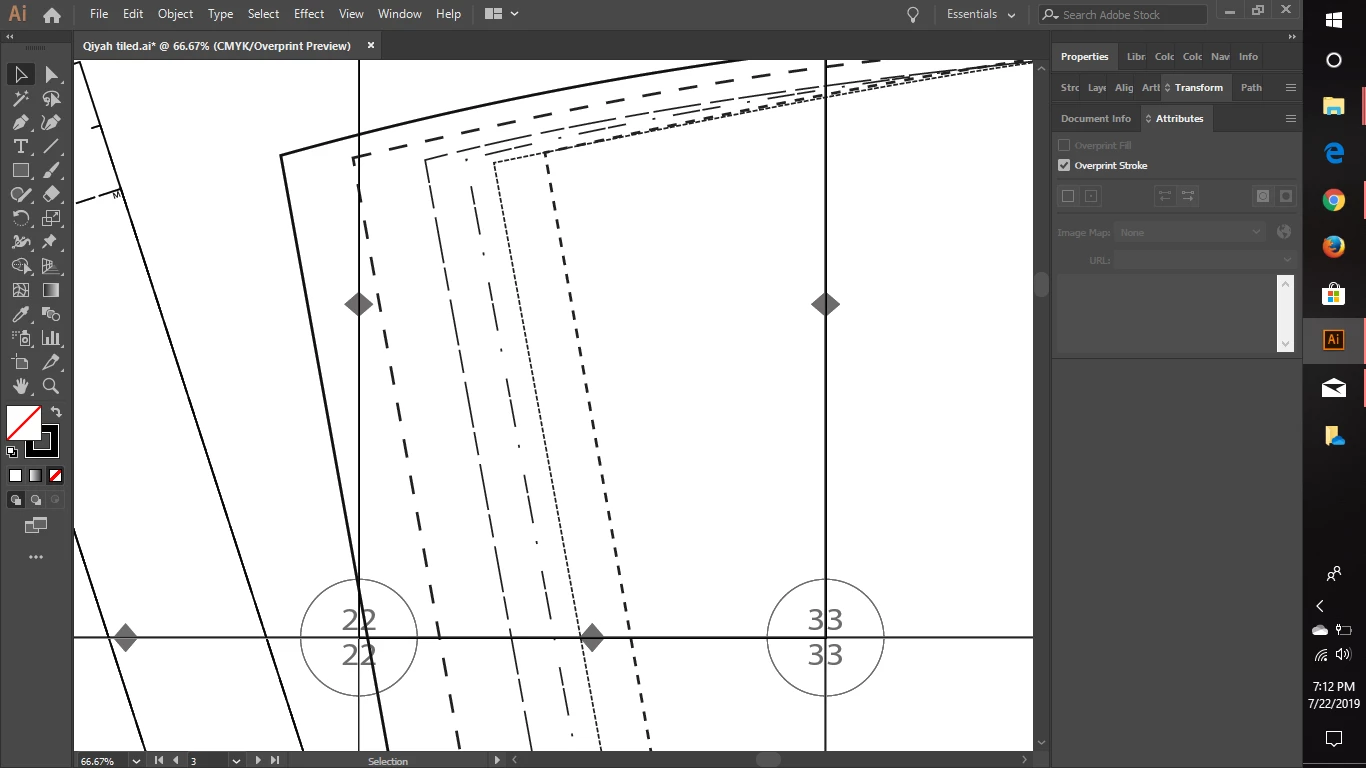Reset to default fill and stroke
1366x768 pixels.
12,452
